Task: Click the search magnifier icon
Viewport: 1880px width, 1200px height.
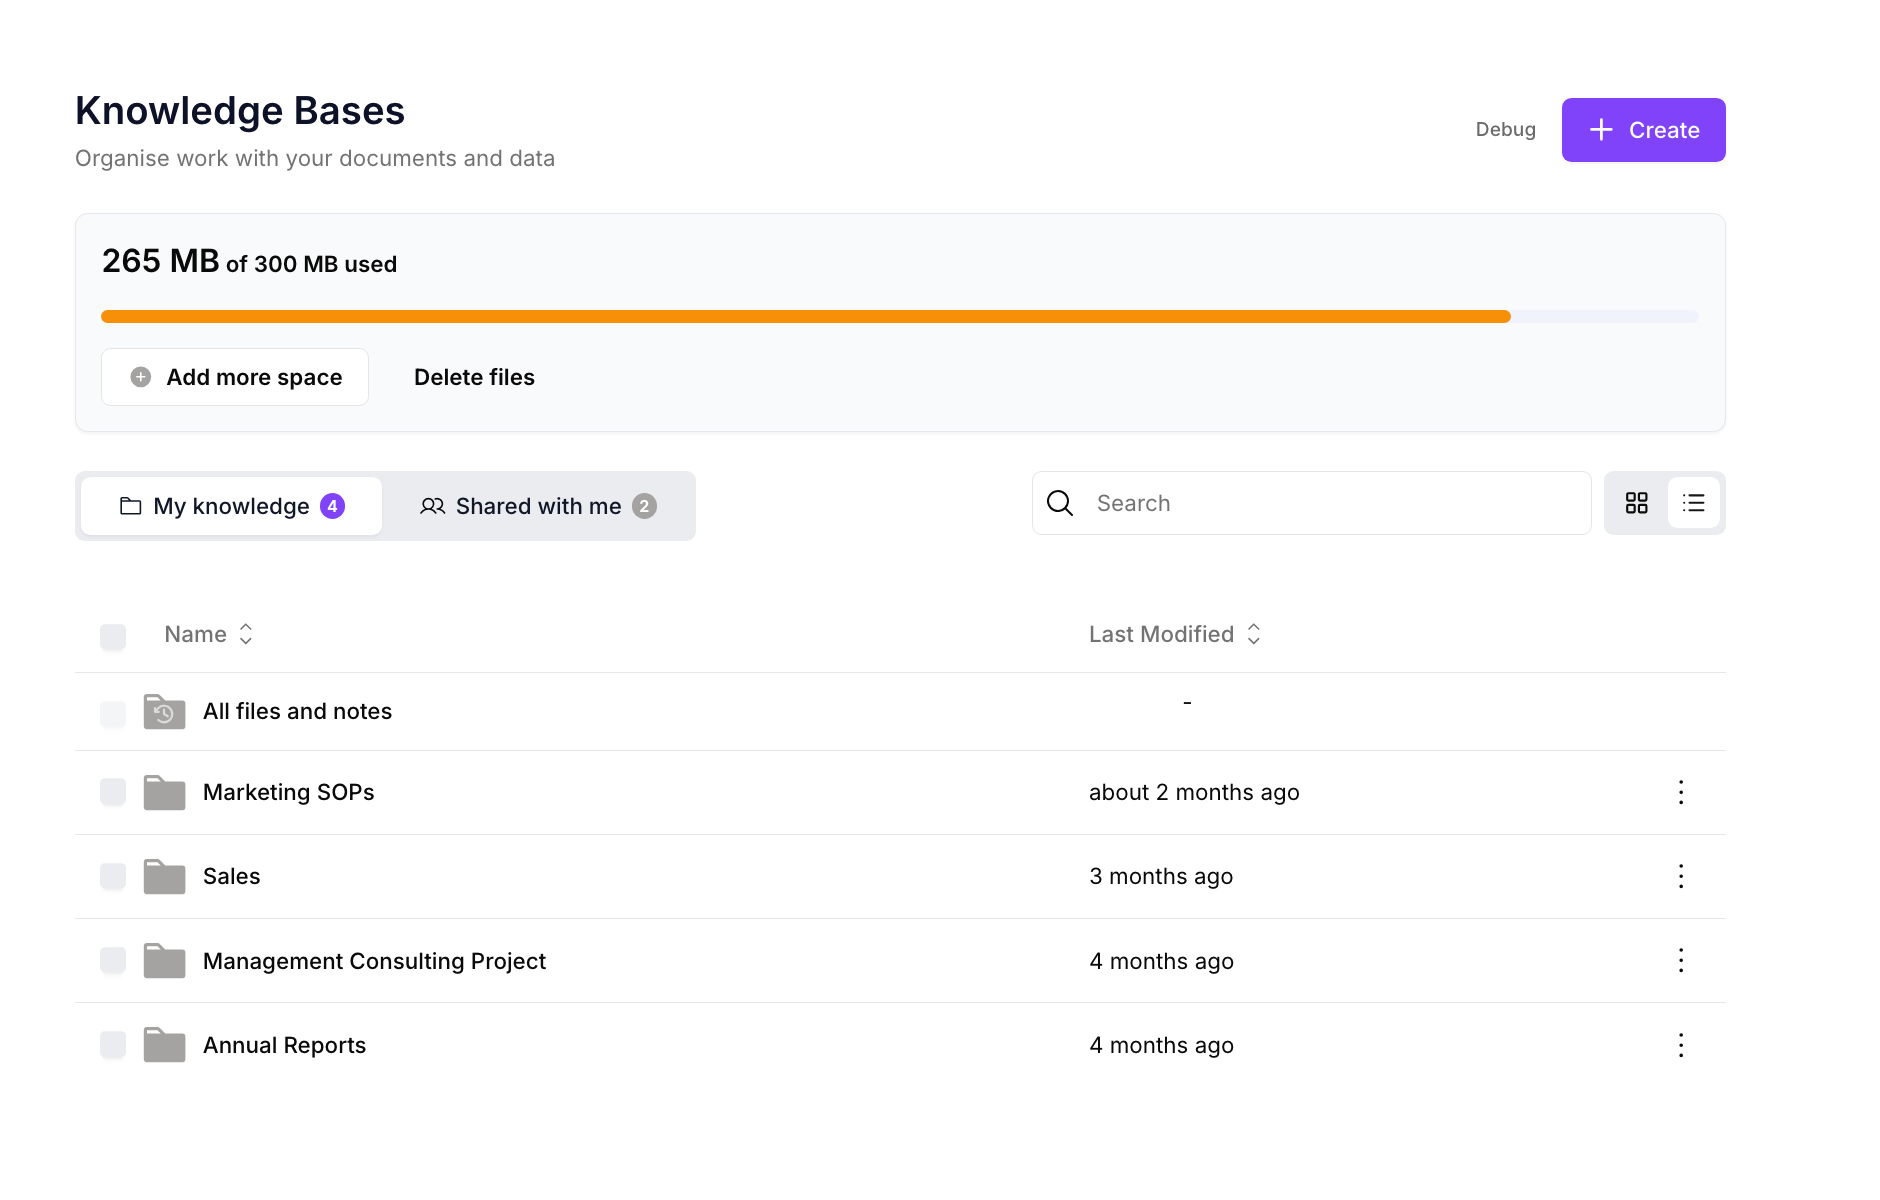Action: click(x=1060, y=503)
